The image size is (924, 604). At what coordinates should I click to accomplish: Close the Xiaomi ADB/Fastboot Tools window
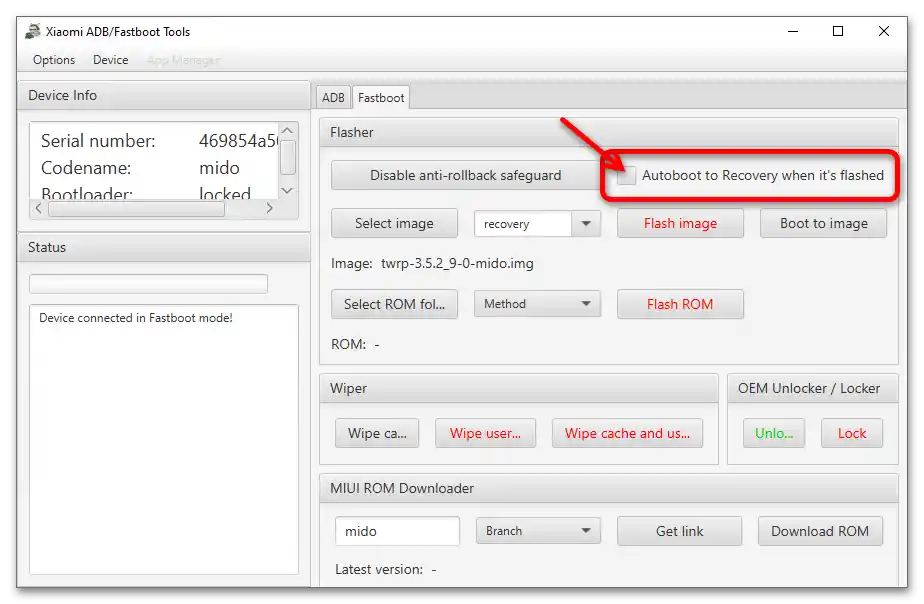pos(883,31)
